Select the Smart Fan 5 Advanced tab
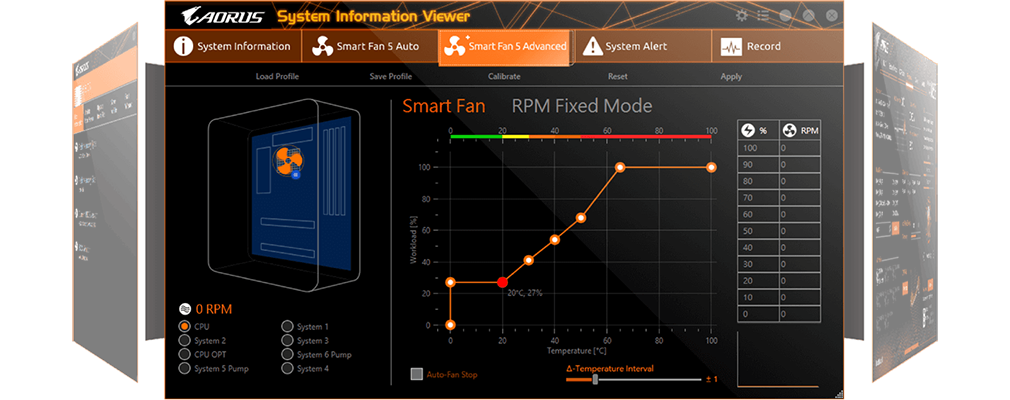The image size is (1010, 400). [505, 46]
